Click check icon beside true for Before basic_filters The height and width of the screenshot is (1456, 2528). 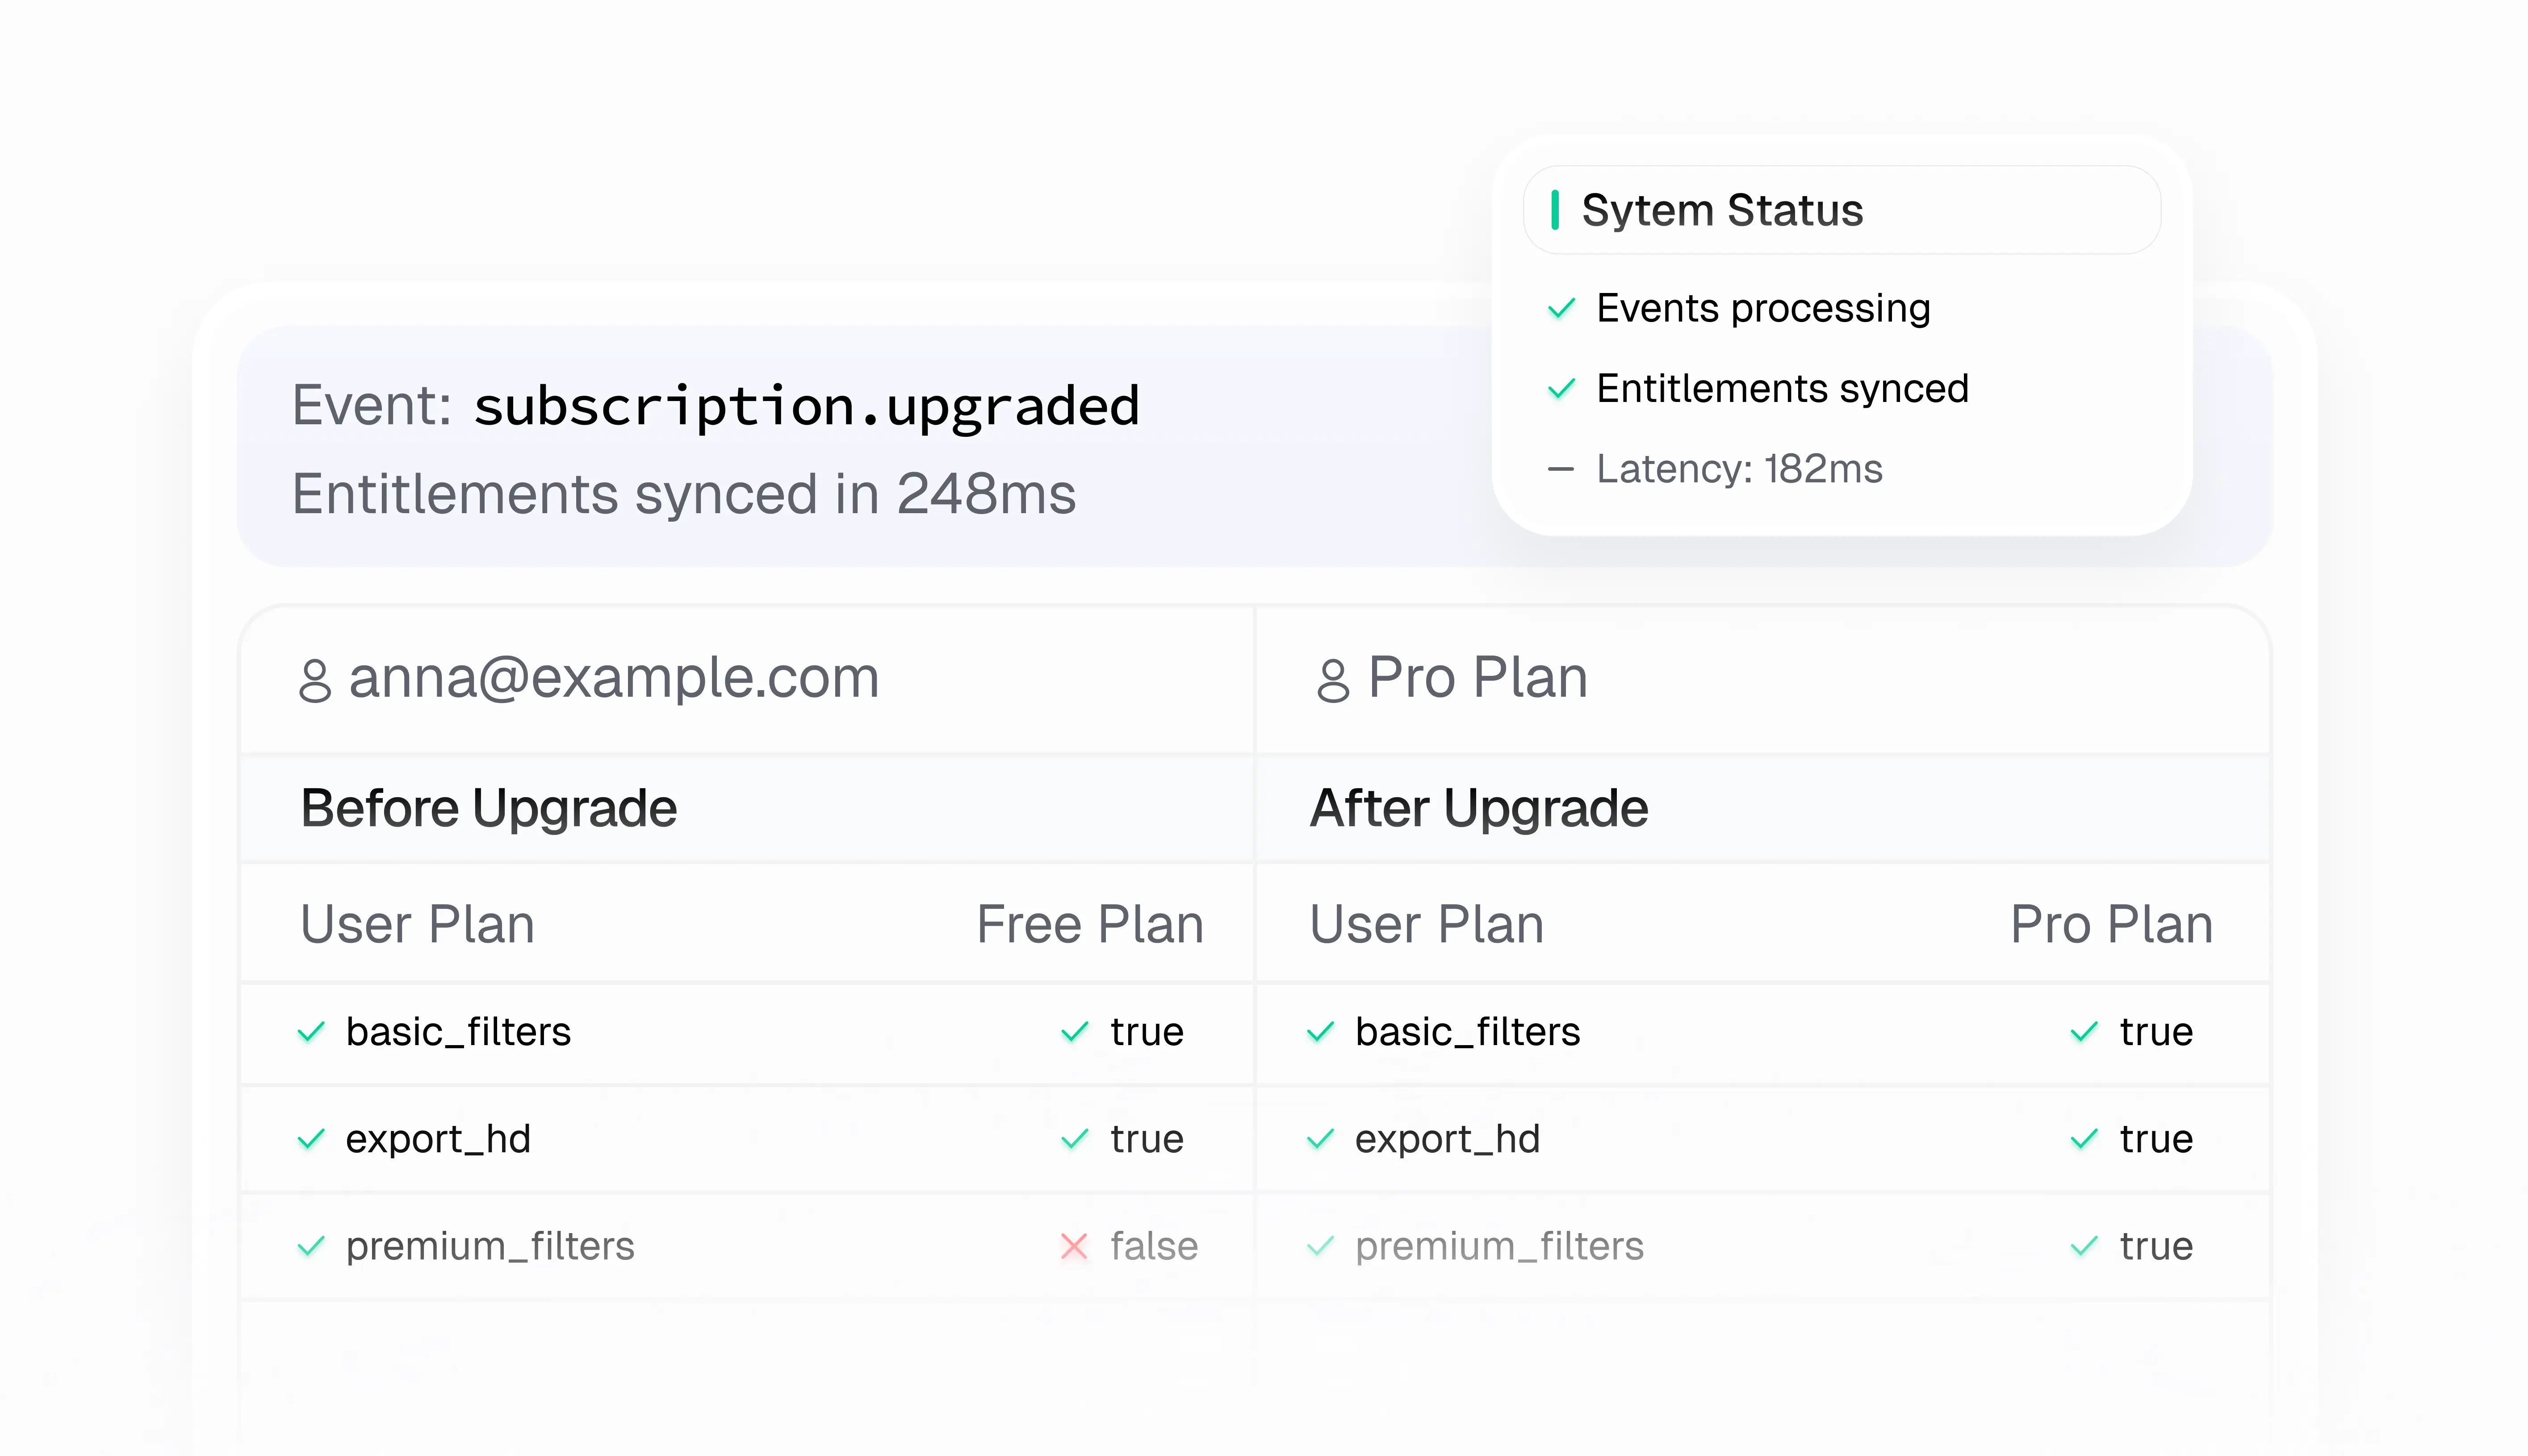point(1074,1031)
